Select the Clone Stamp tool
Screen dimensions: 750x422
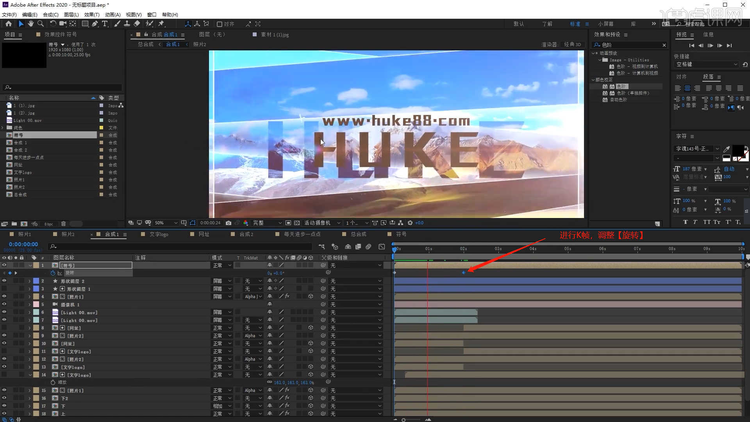click(127, 23)
